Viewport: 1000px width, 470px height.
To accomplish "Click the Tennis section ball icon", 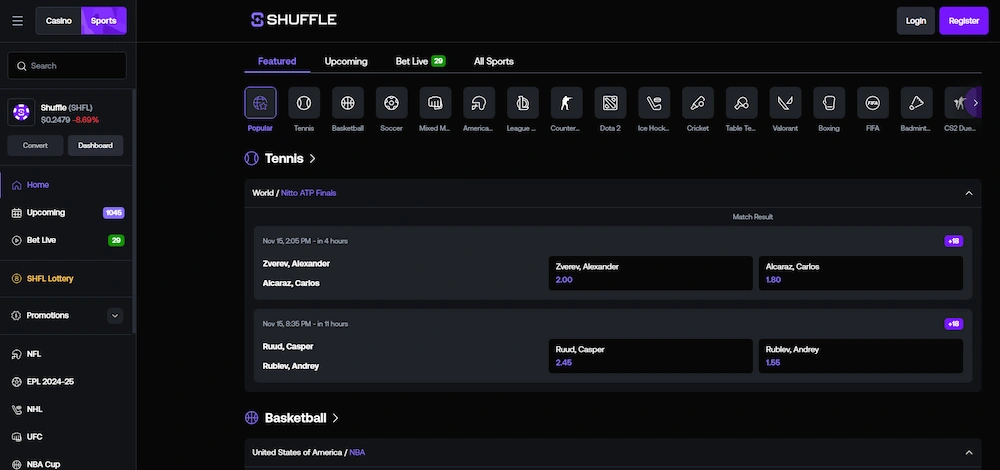I will [251, 158].
